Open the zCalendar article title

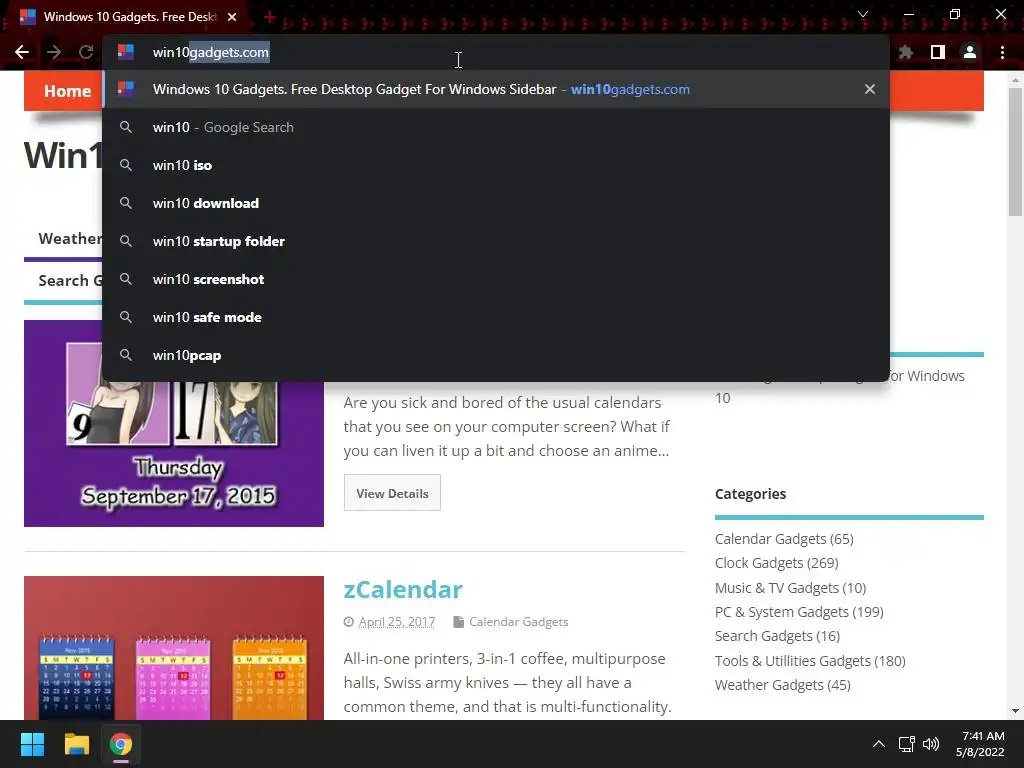(403, 589)
